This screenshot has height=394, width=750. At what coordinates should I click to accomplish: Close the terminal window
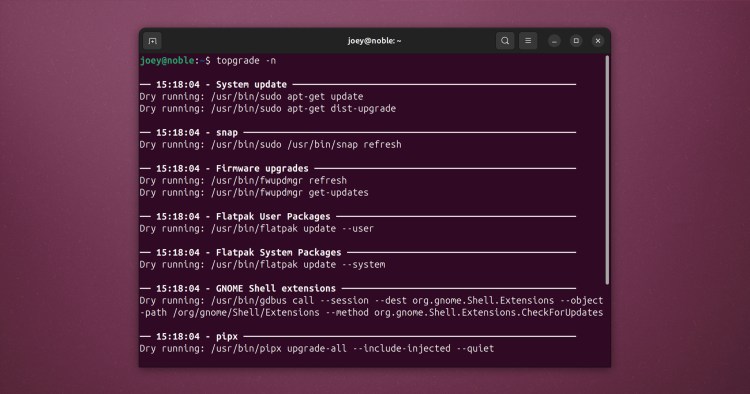598,41
